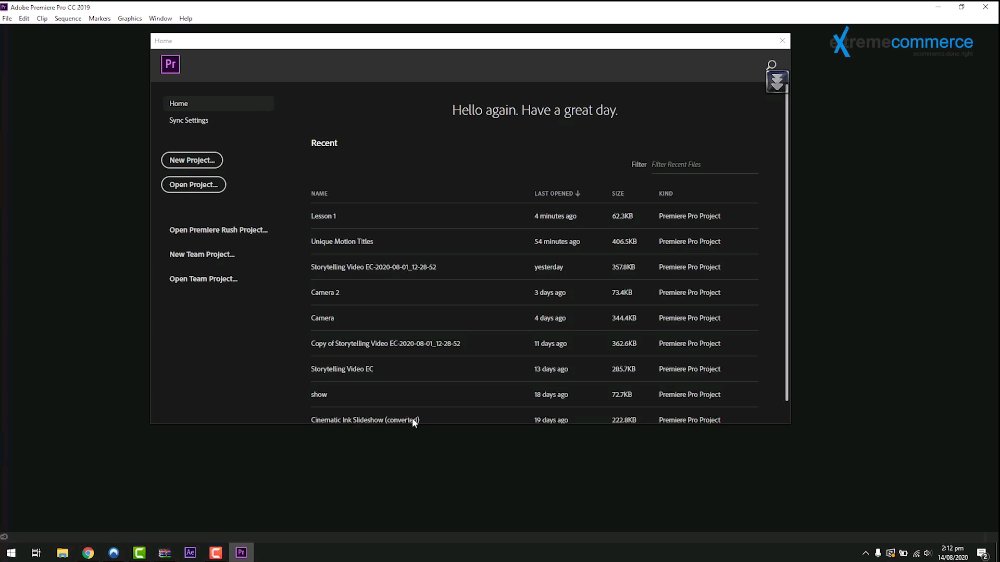The height and width of the screenshot is (562, 1000).
Task: Click '3 days ago' in Camera 2 row
Action: coord(550,293)
